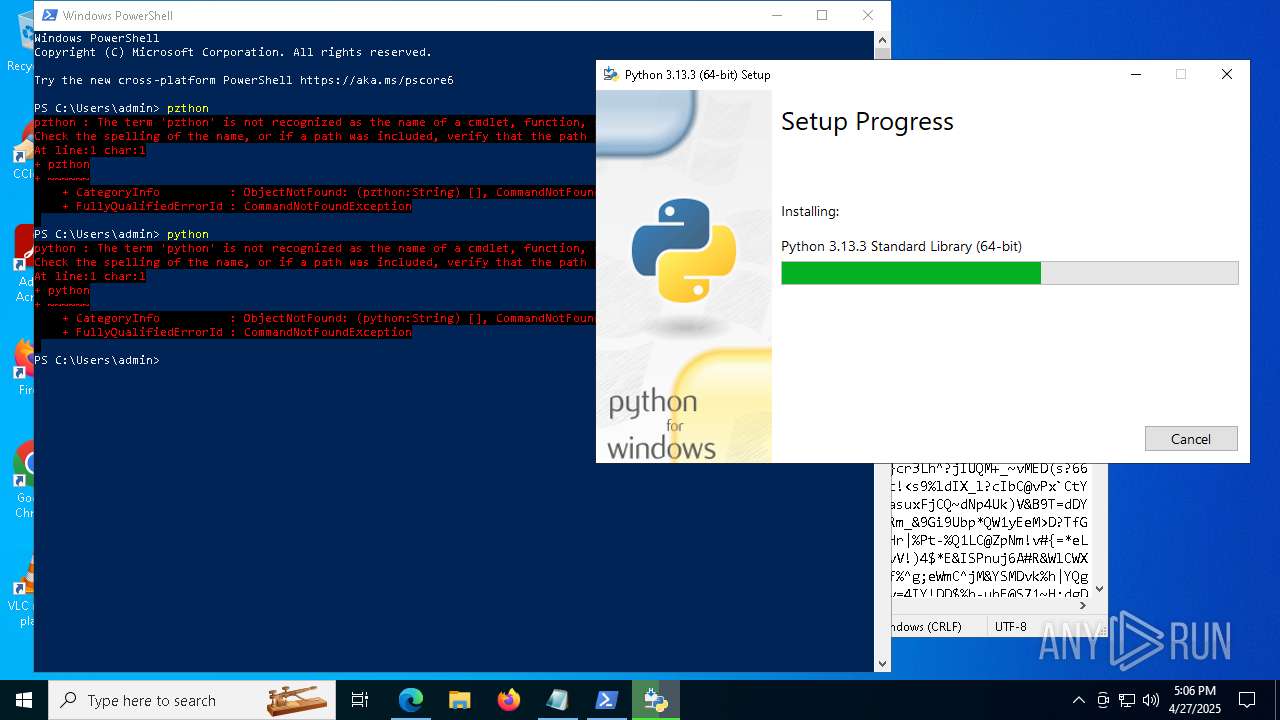Click 'UTF-8' encoding in Notepad status bar
Viewport: 1280px width, 720px height.
tap(1011, 627)
